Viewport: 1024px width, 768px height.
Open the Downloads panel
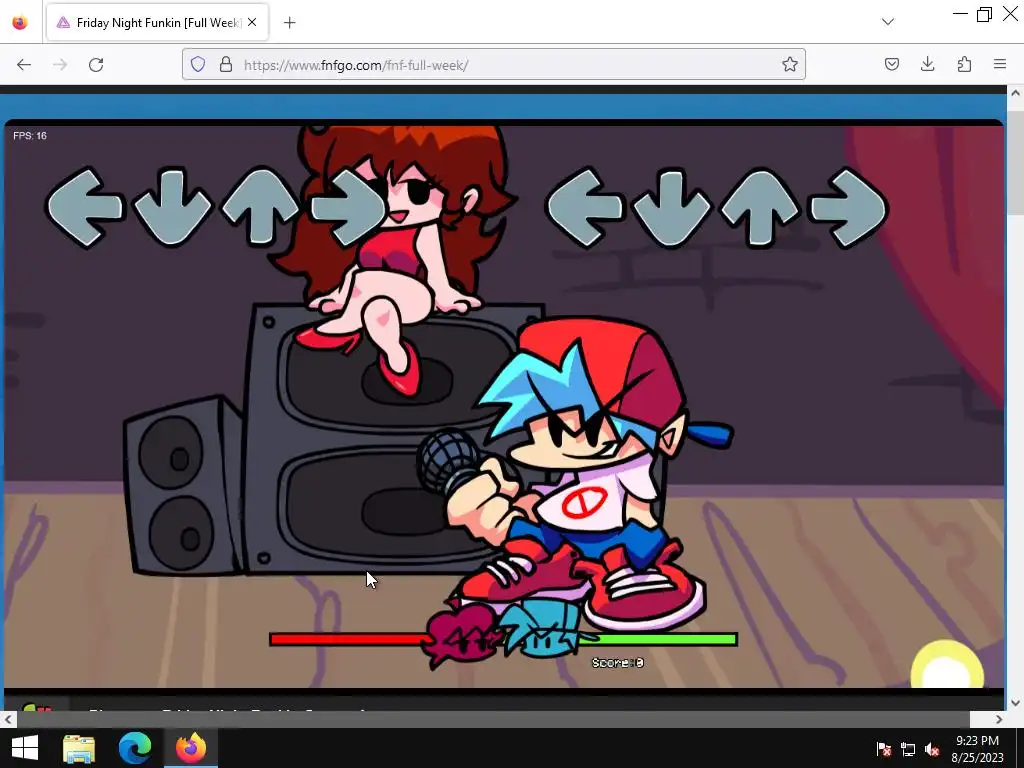[x=927, y=65]
